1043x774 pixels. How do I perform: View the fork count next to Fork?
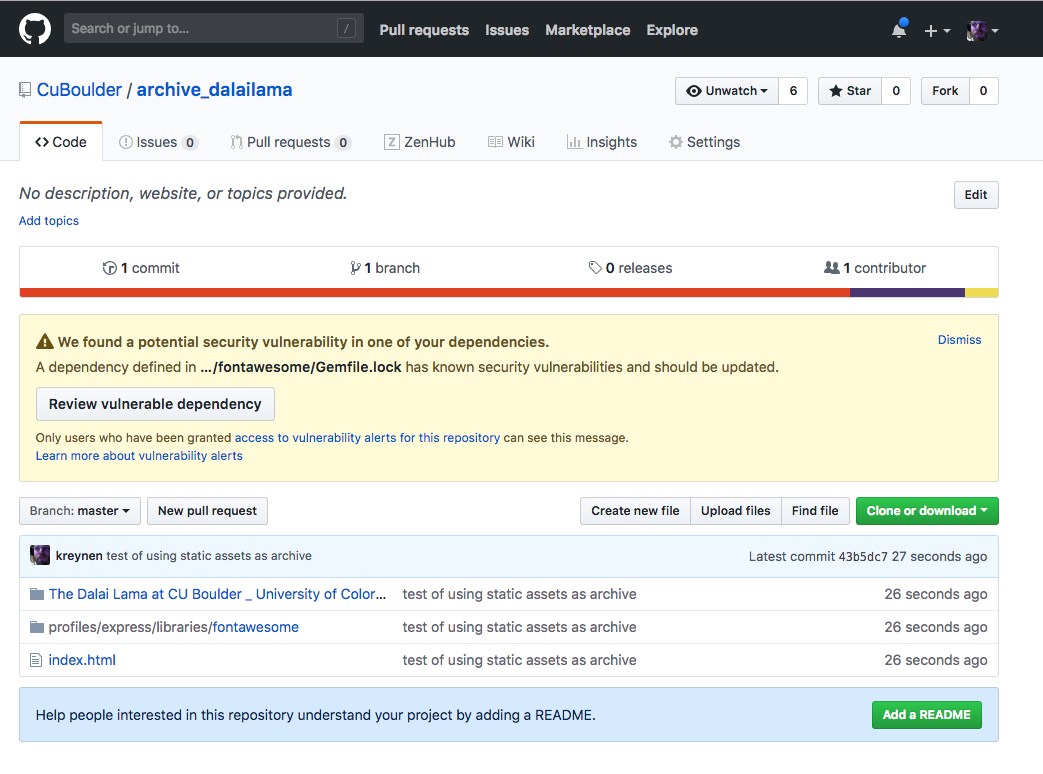click(x=983, y=91)
